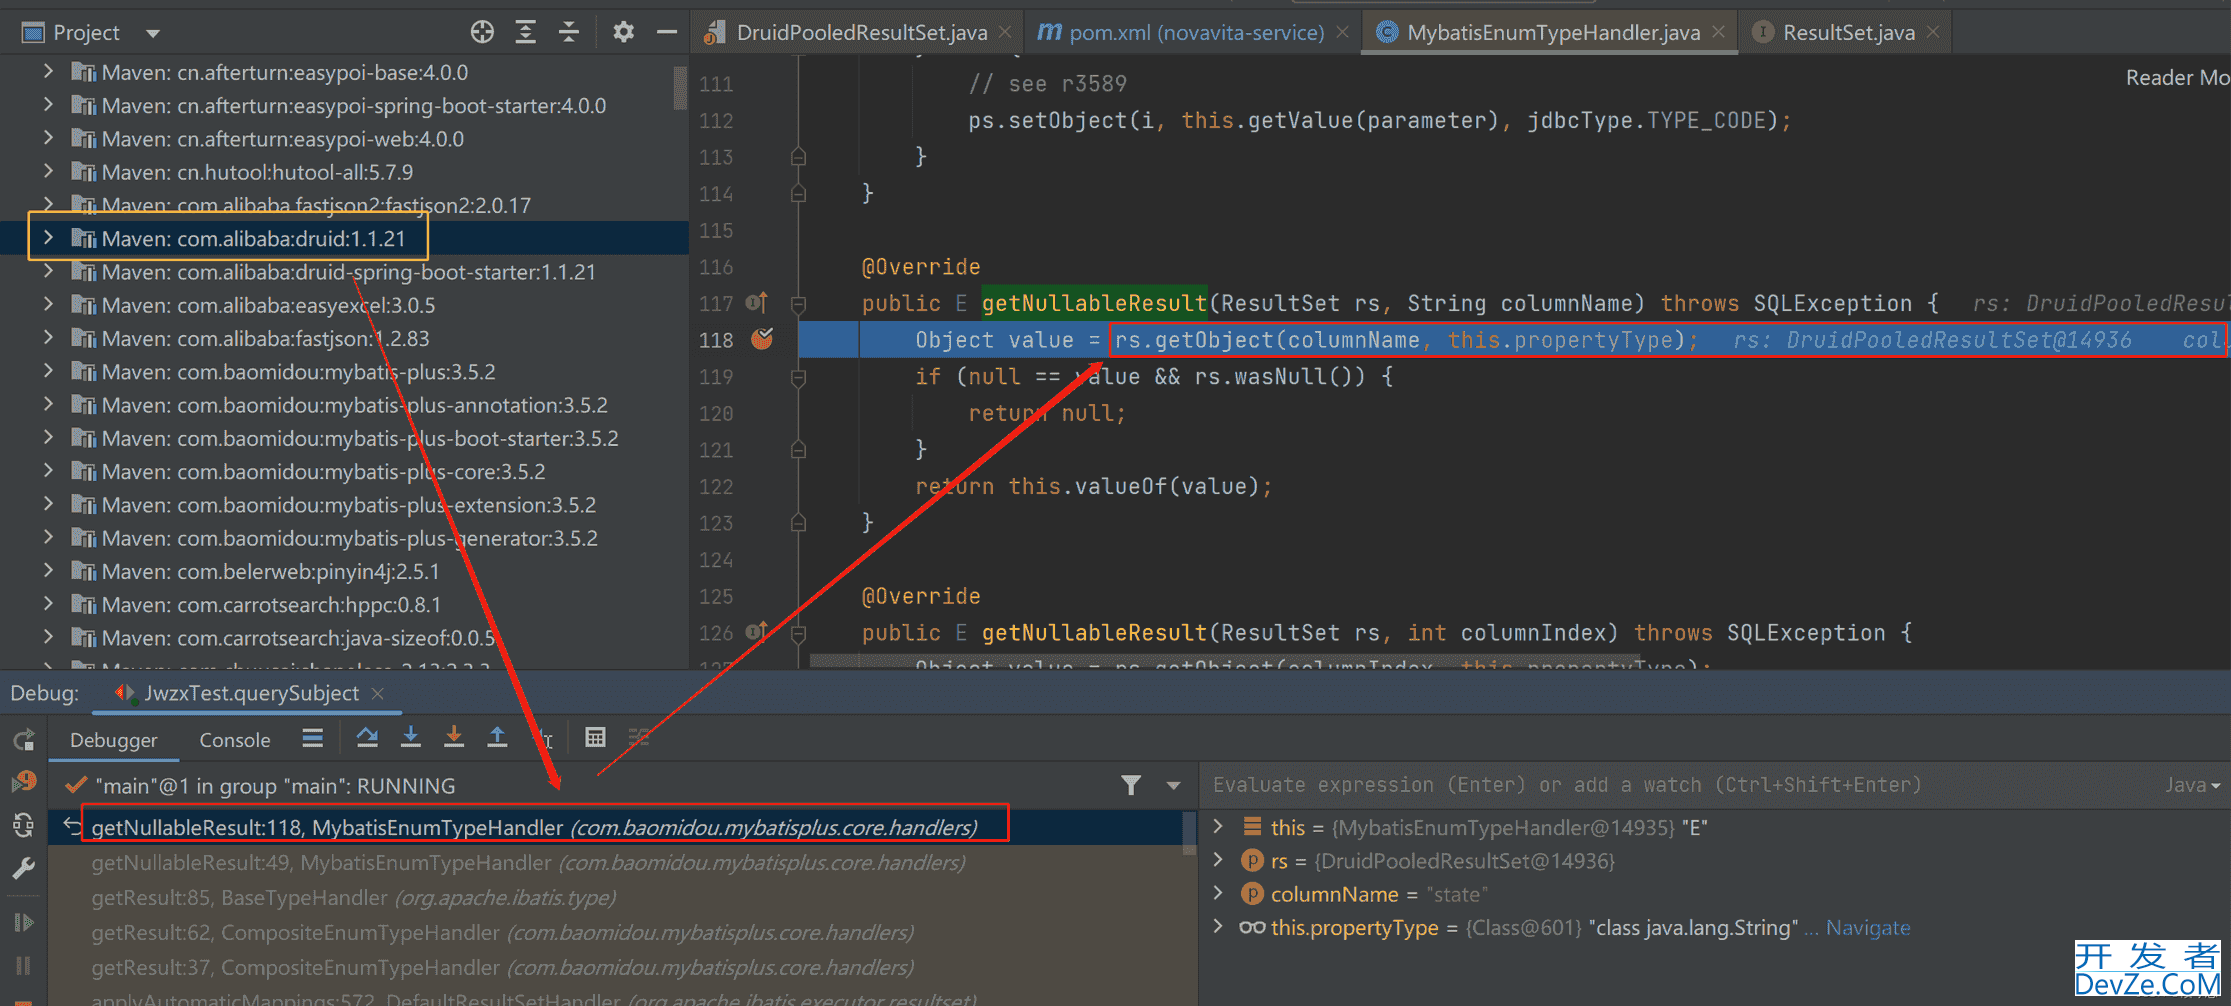
Task: Toggle code fold marker at line 126
Action: click(x=798, y=632)
